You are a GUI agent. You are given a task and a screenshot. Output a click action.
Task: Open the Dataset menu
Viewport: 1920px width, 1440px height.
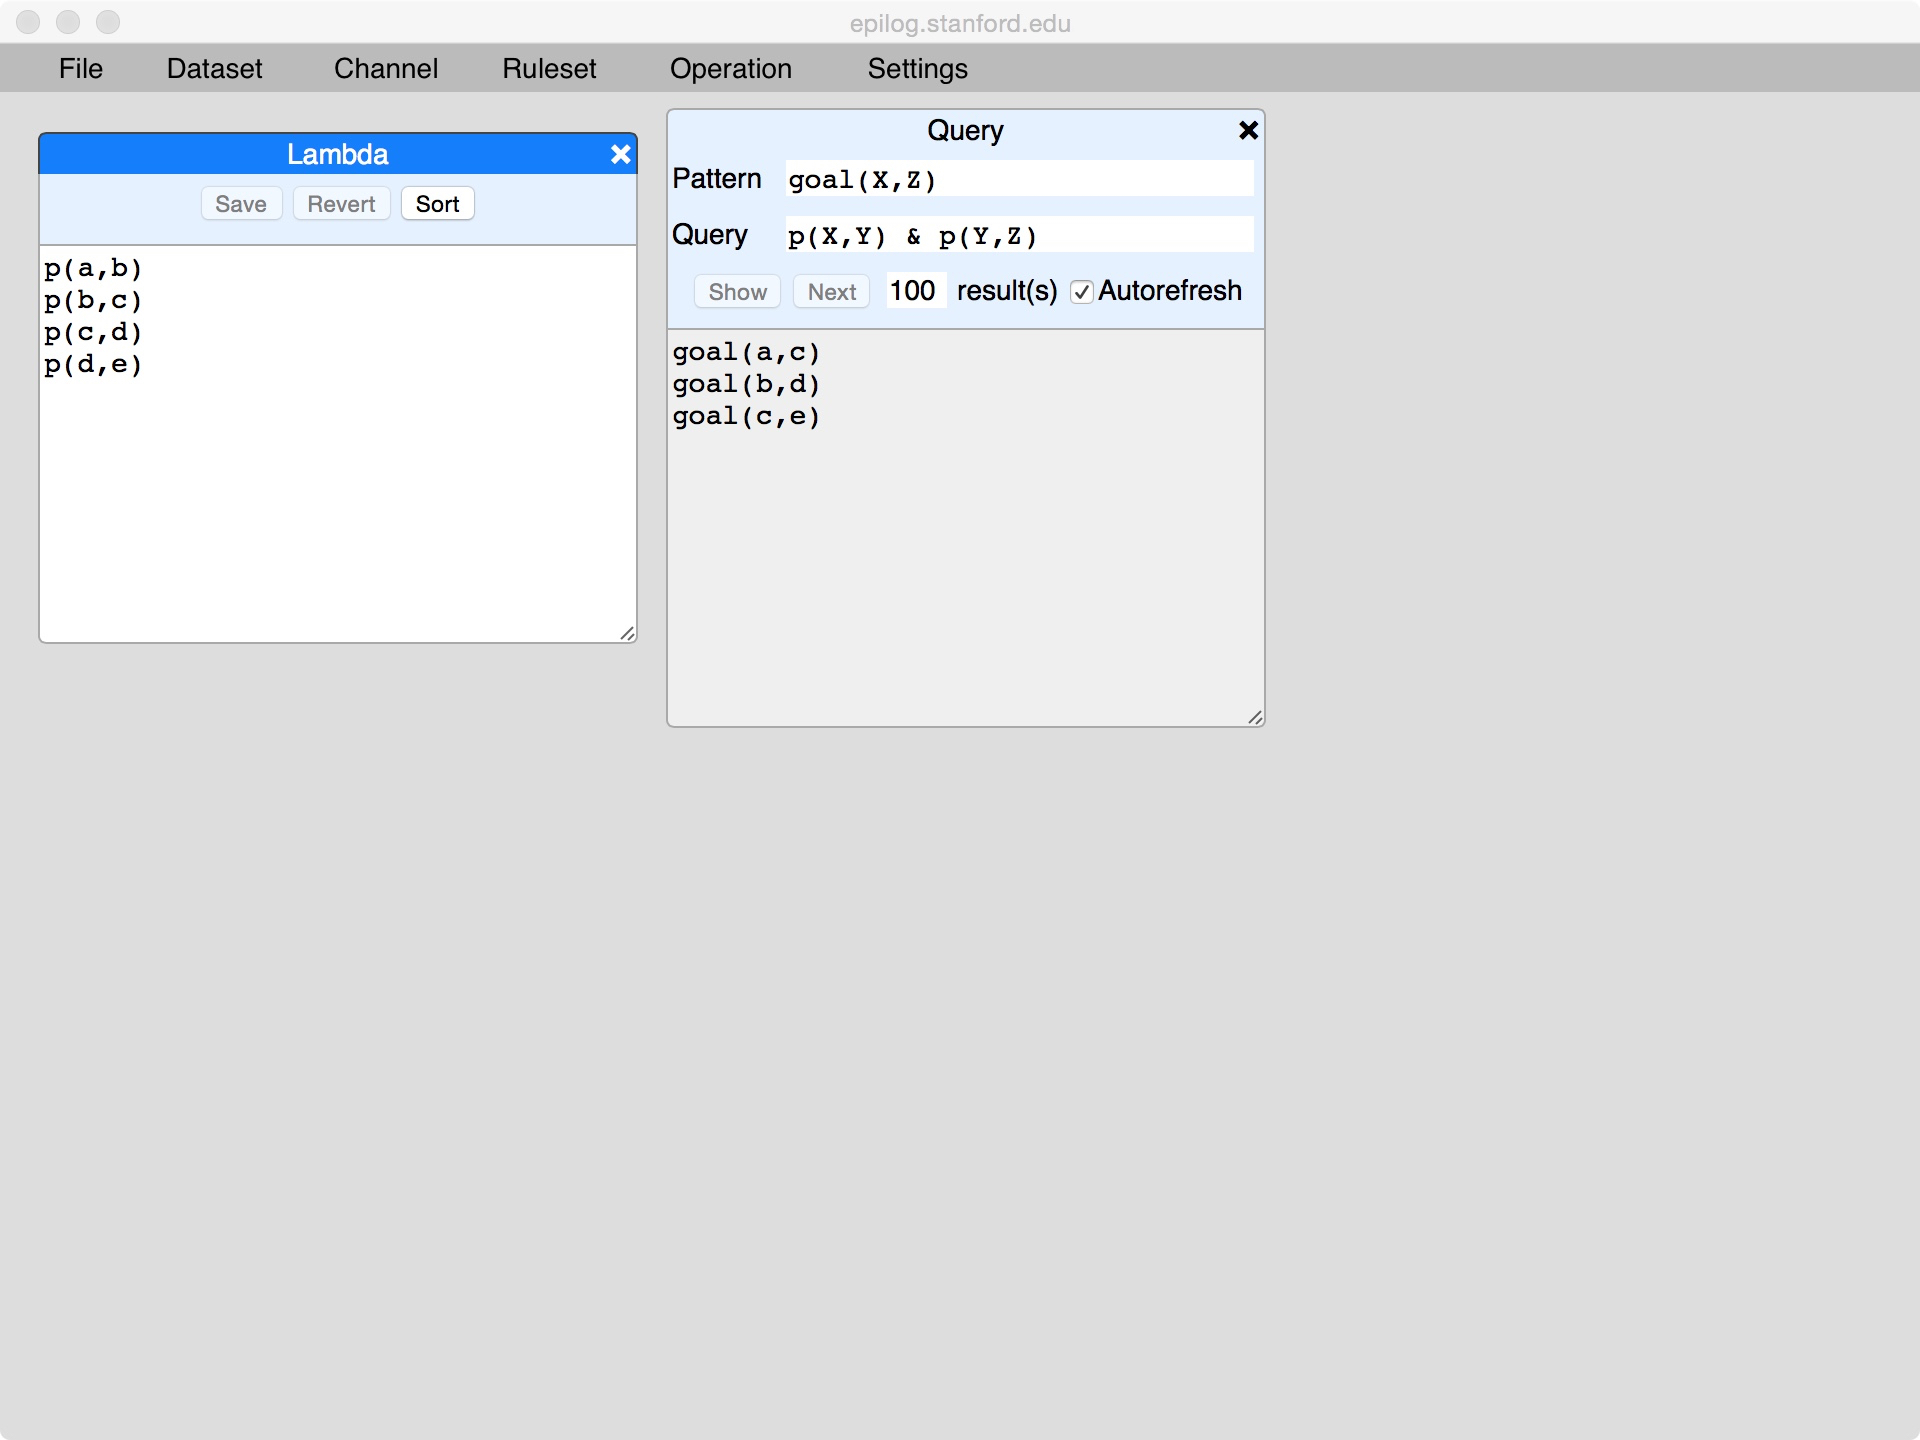pos(214,68)
